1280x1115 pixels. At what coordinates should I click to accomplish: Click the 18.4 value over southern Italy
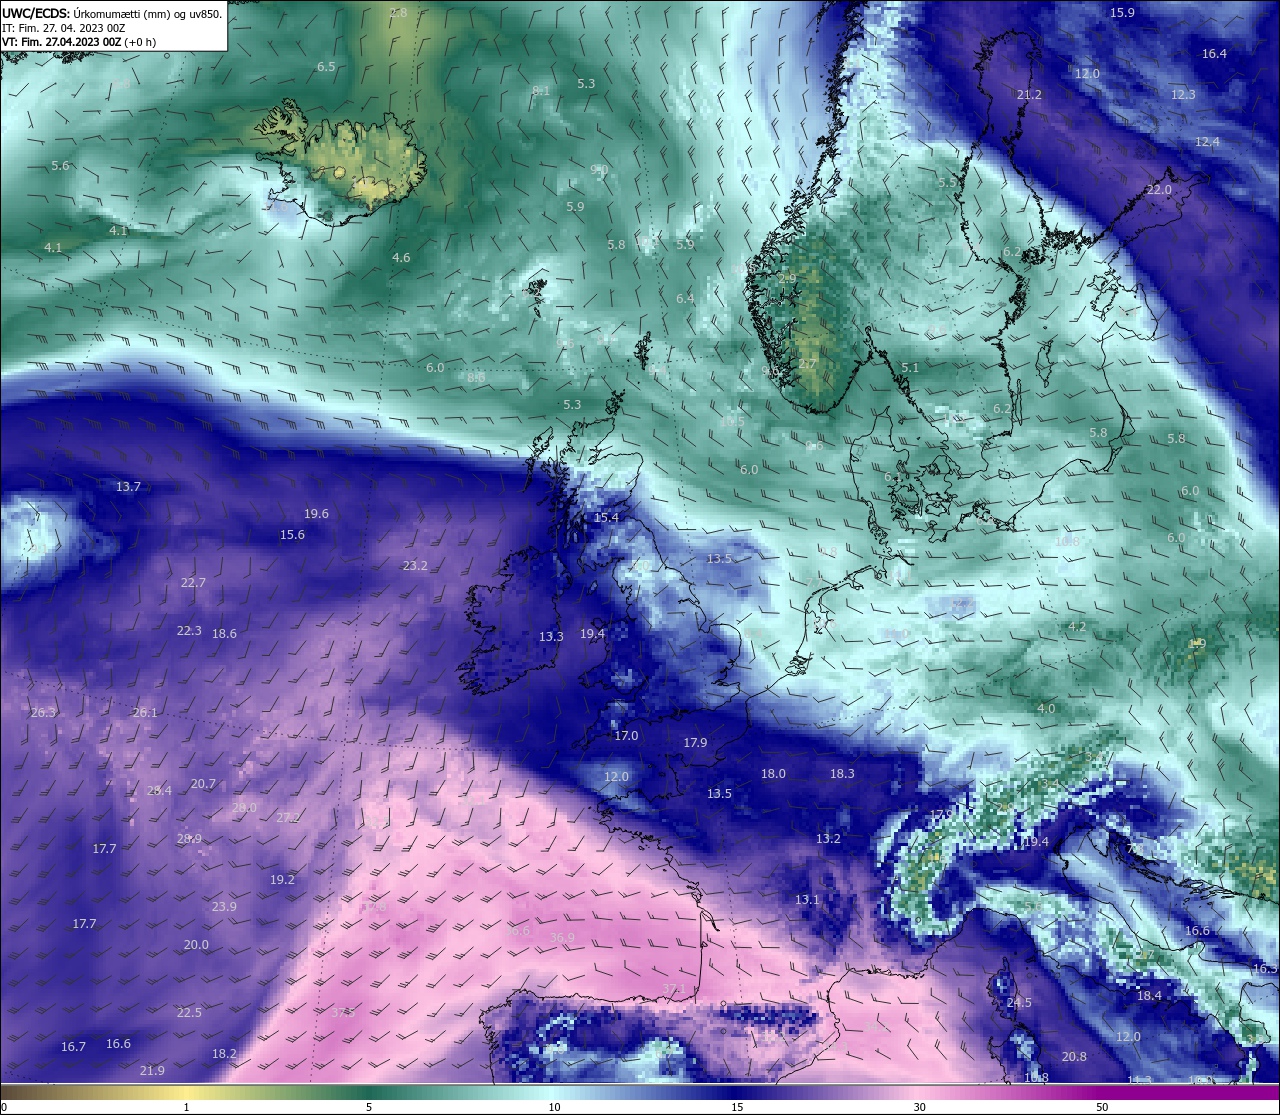1149,996
